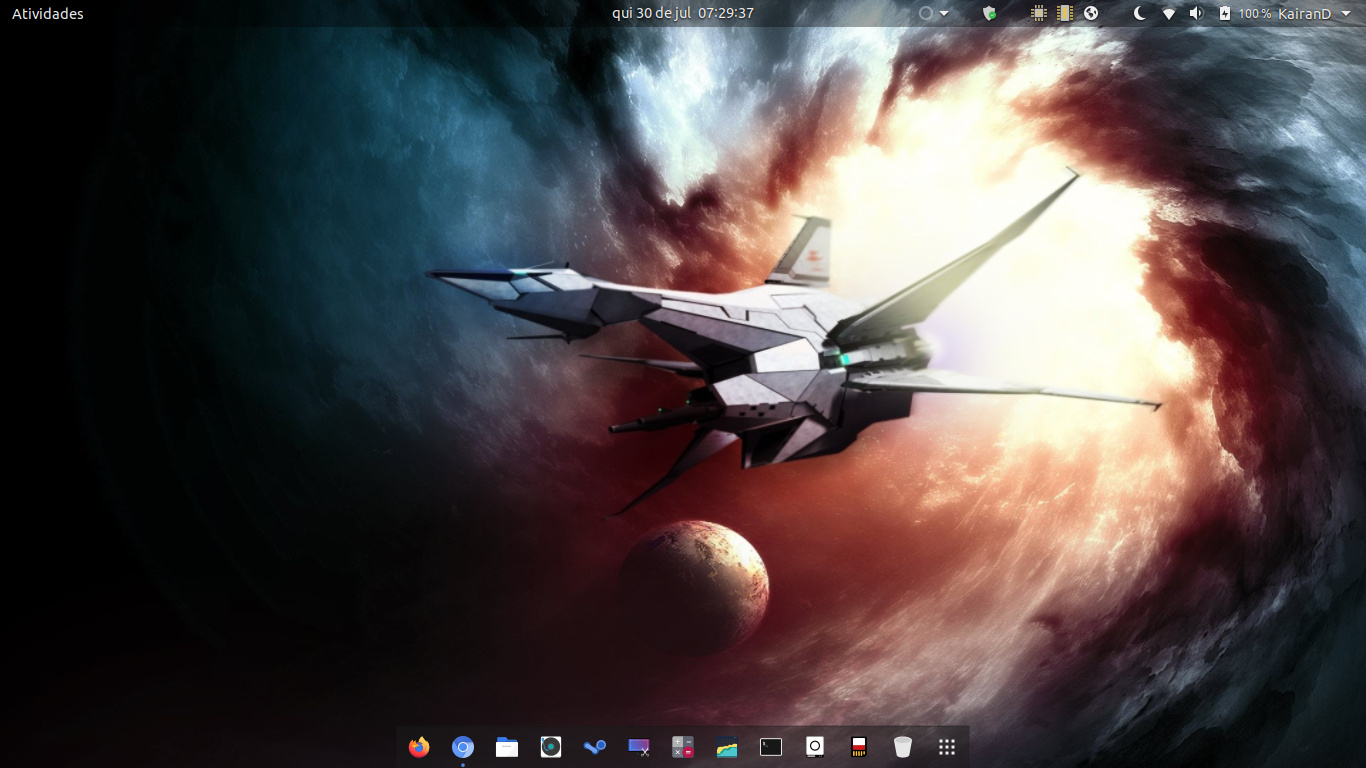Open the clock and calendar menu

click(x=683, y=14)
